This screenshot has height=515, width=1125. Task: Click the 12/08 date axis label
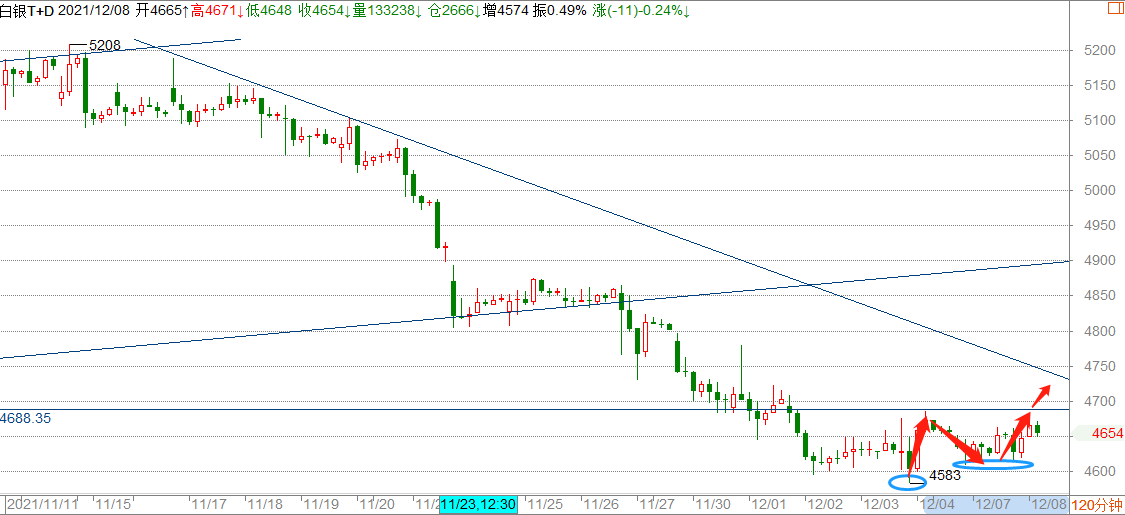coord(1049,505)
